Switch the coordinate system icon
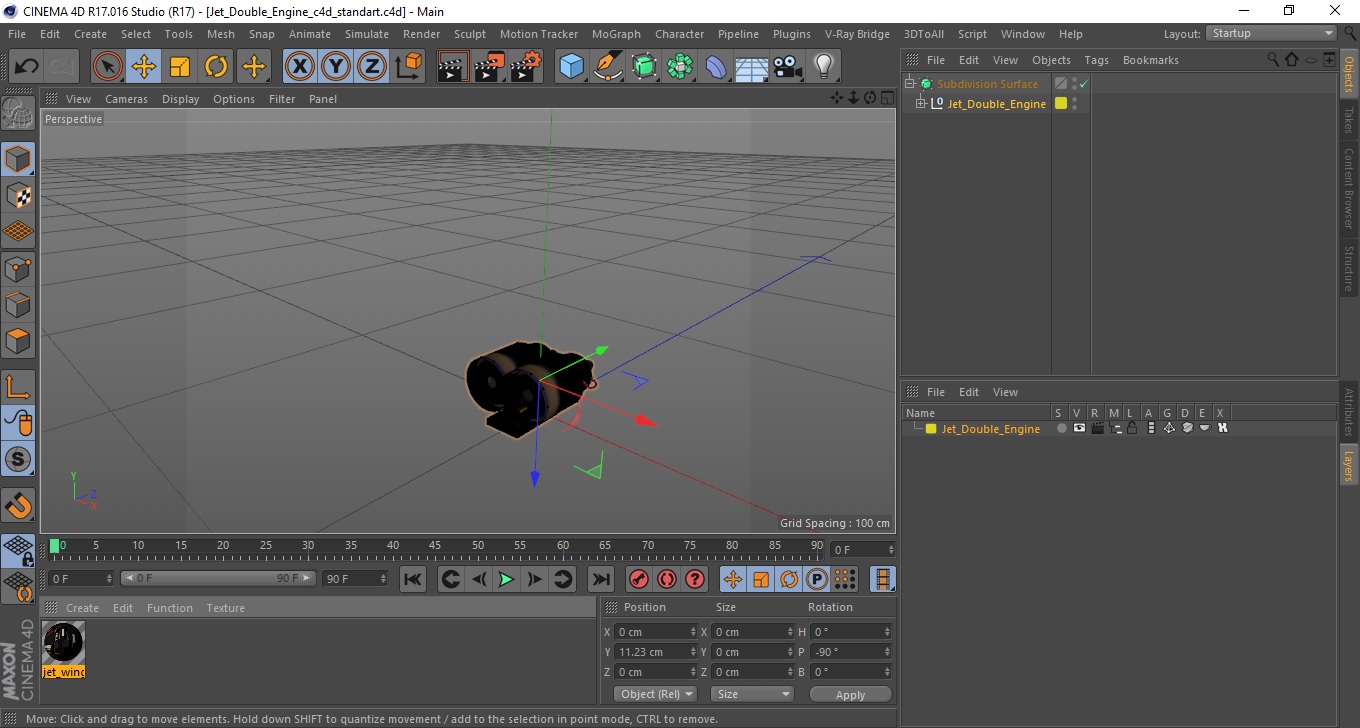Image resolution: width=1360 pixels, height=728 pixels. (x=408, y=67)
